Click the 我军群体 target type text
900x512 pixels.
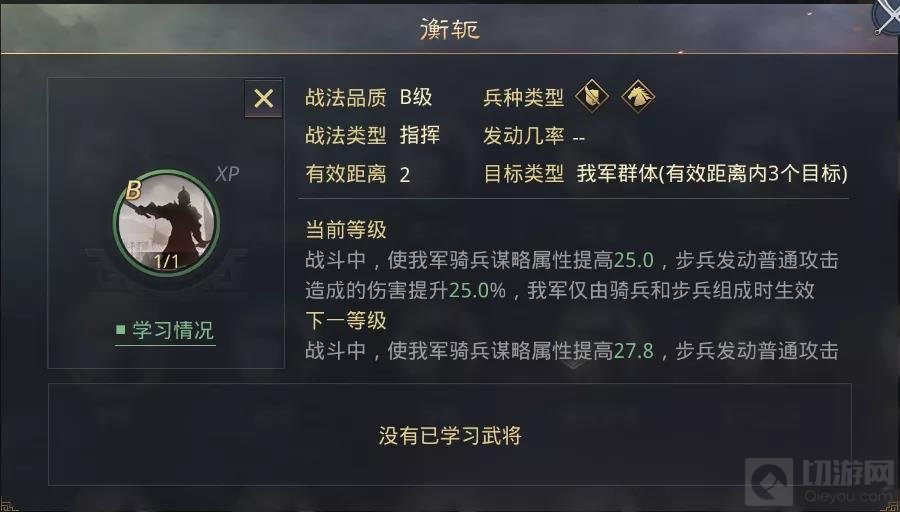(x=712, y=174)
